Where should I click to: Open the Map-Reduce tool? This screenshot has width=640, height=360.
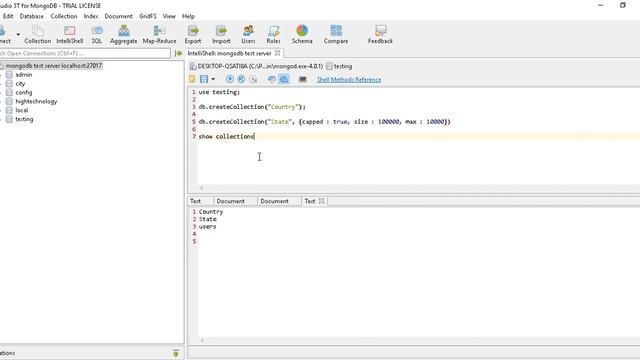[x=159, y=34]
